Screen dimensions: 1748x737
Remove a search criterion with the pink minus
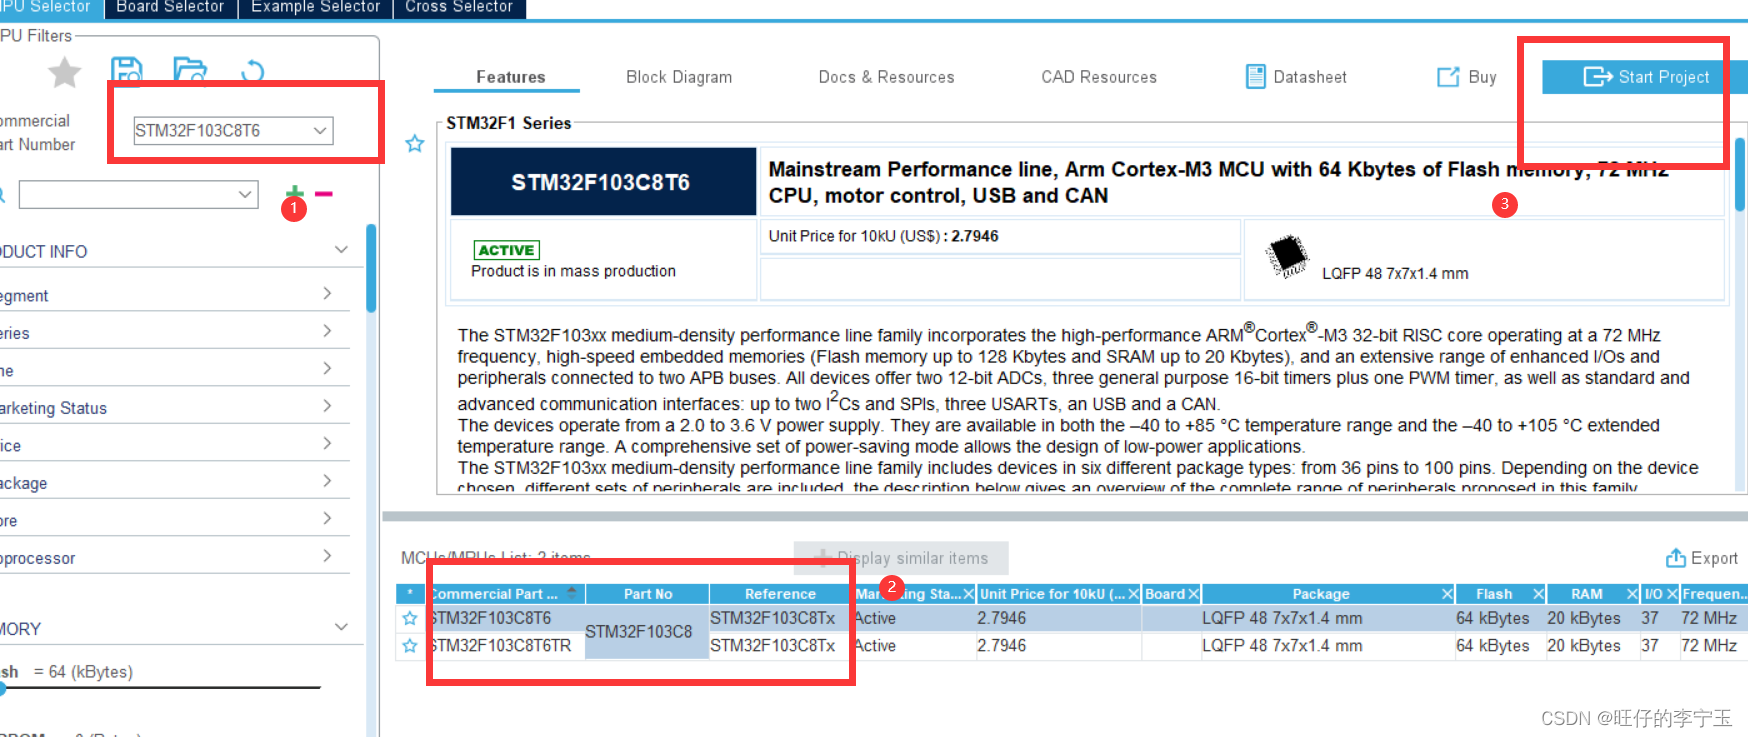pyautogui.click(x=324, y=193)
